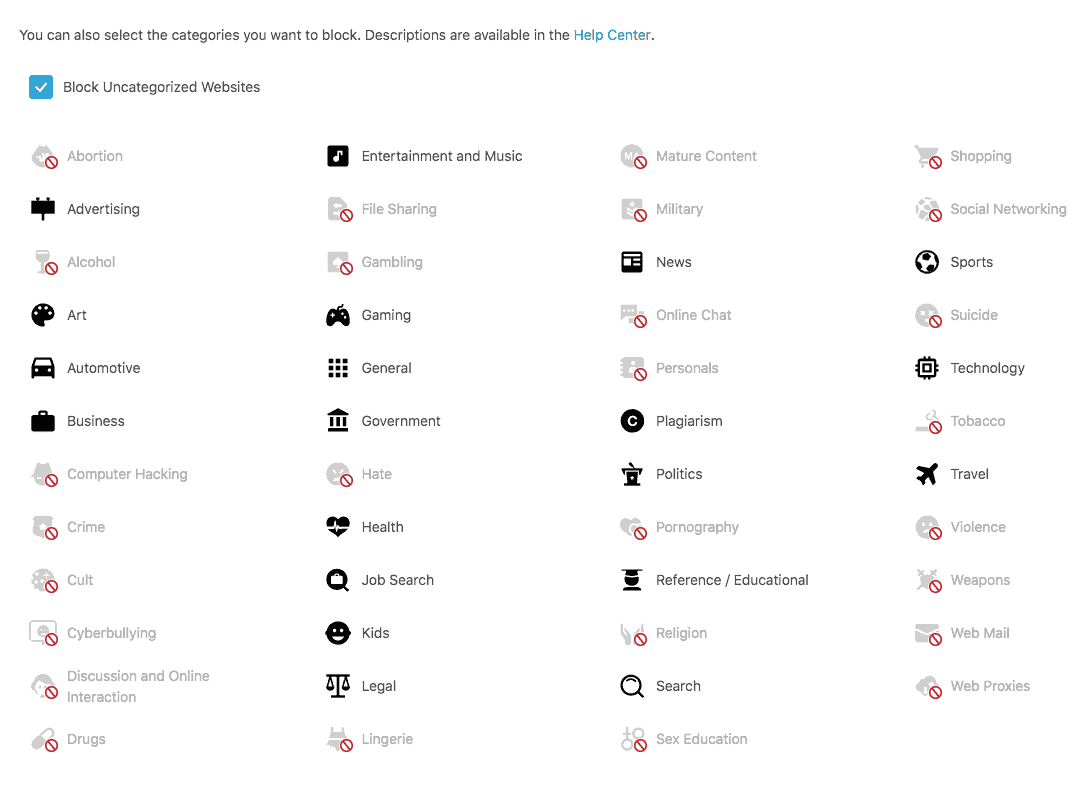Select the Travel airplane icon
Image resolution: width=1087 pixels, height=796 pixels.
pyautogui.click(x=926, y=473)
